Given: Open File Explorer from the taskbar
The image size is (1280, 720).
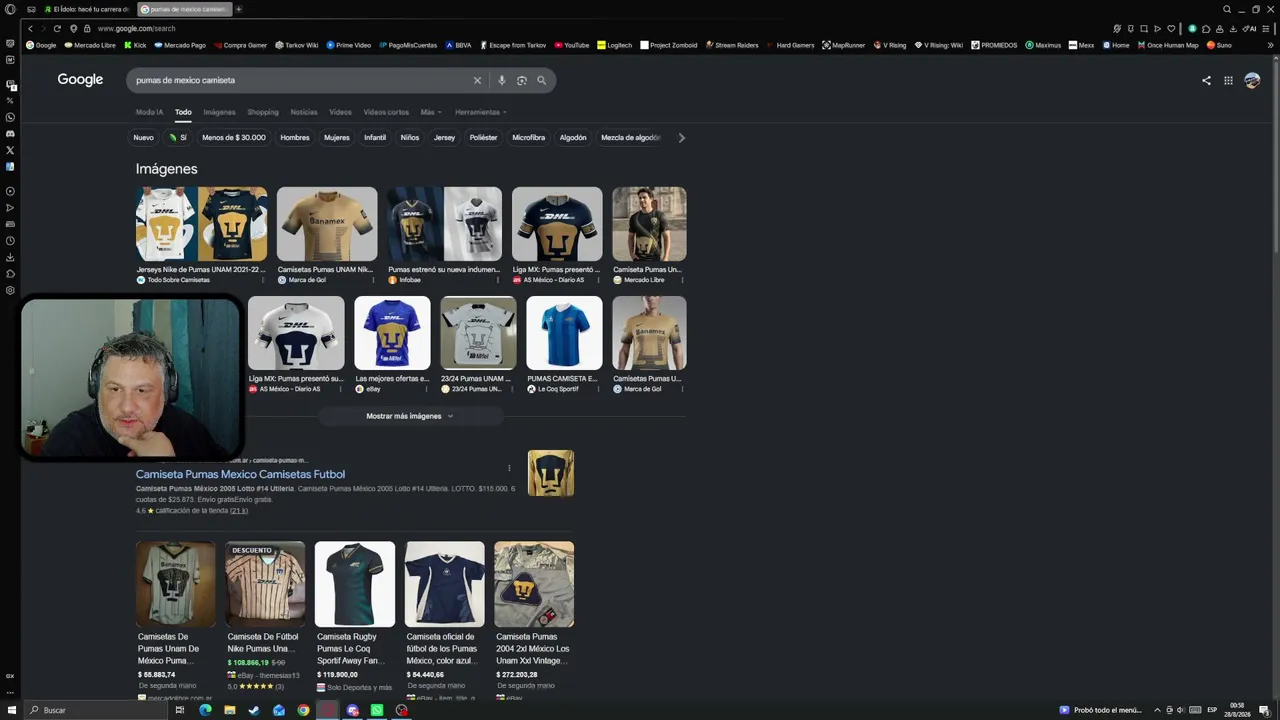Looking at the screenshot, I should tap(230, 710).
